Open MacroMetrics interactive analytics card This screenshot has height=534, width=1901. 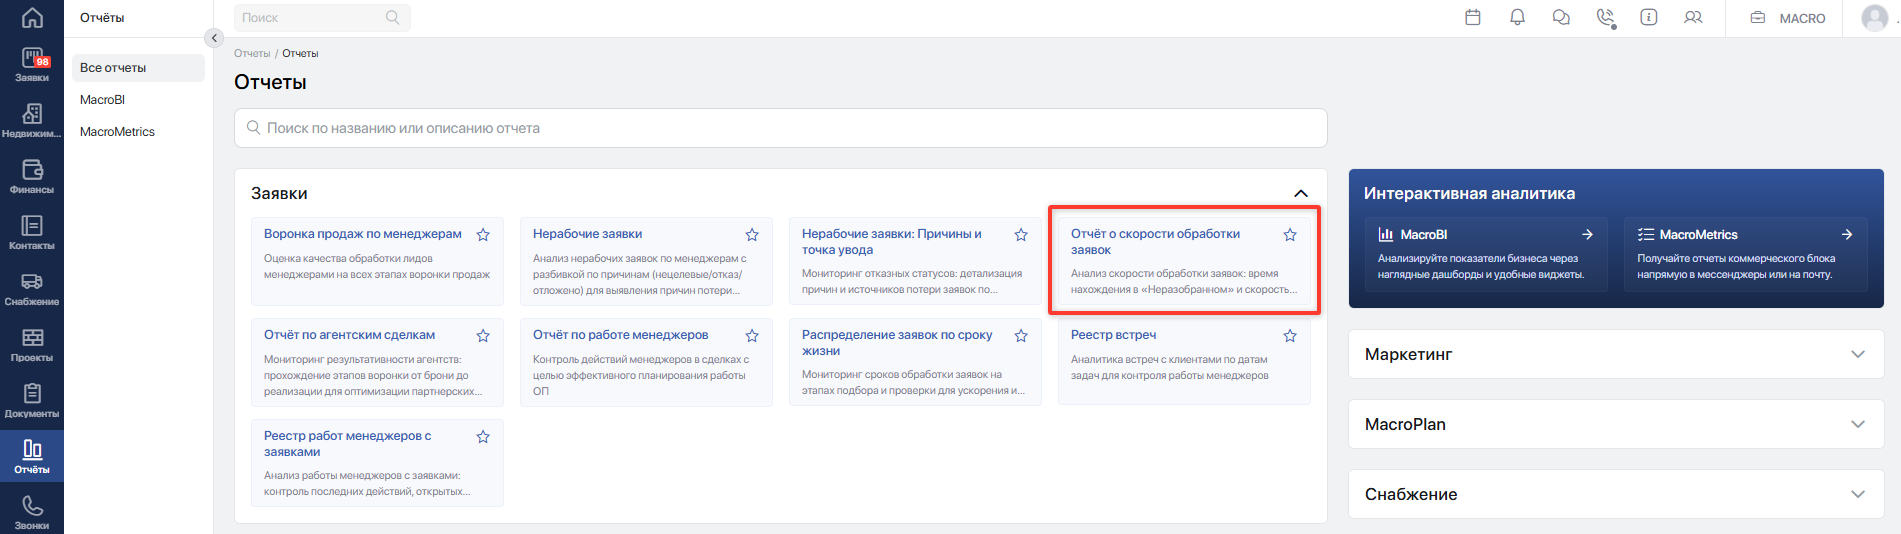pyautogui.click(x=1745, y=254)
